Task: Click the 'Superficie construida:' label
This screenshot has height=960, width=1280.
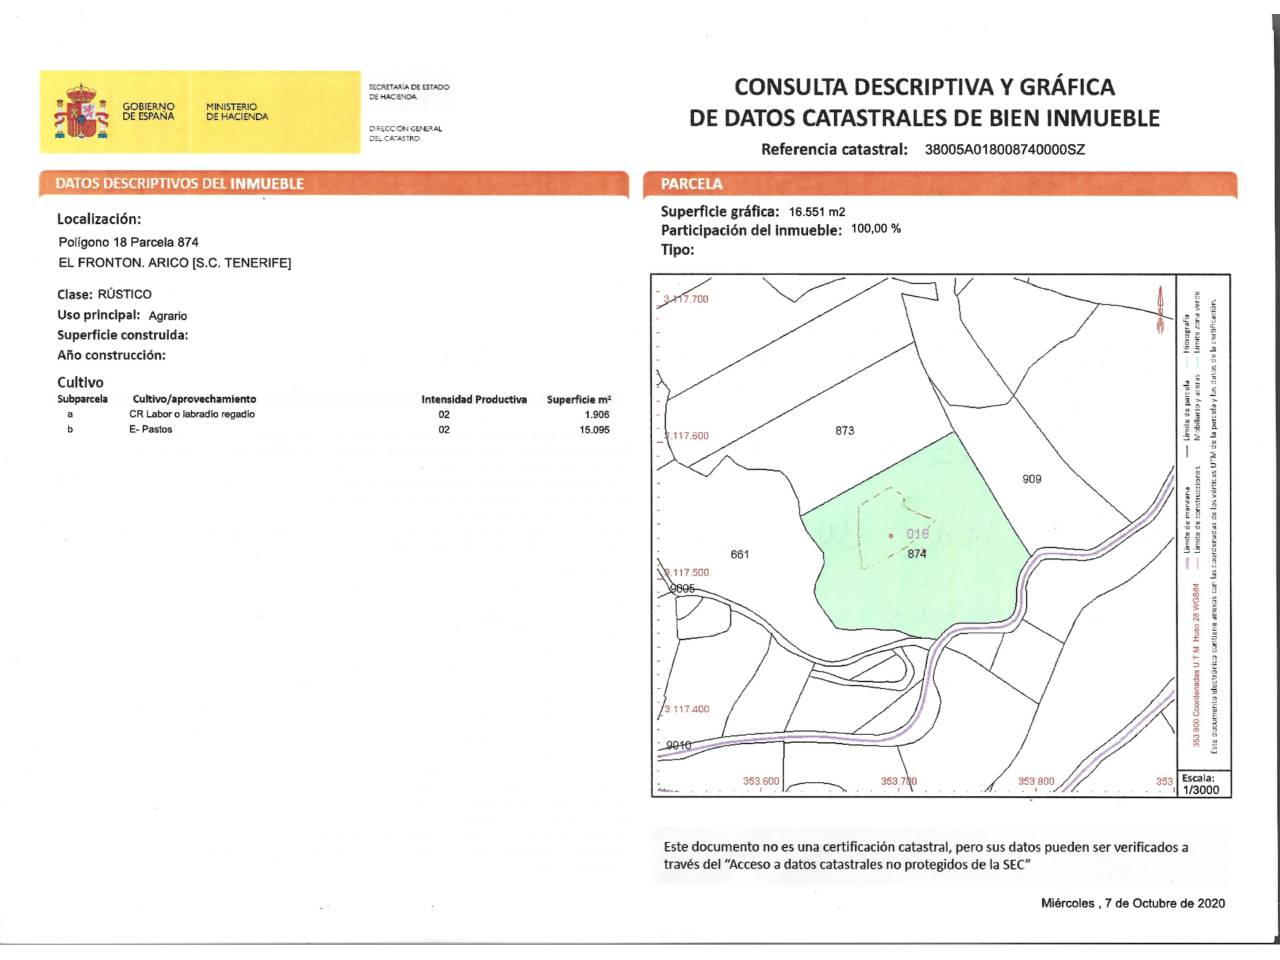Action: [x=122, y=335]
